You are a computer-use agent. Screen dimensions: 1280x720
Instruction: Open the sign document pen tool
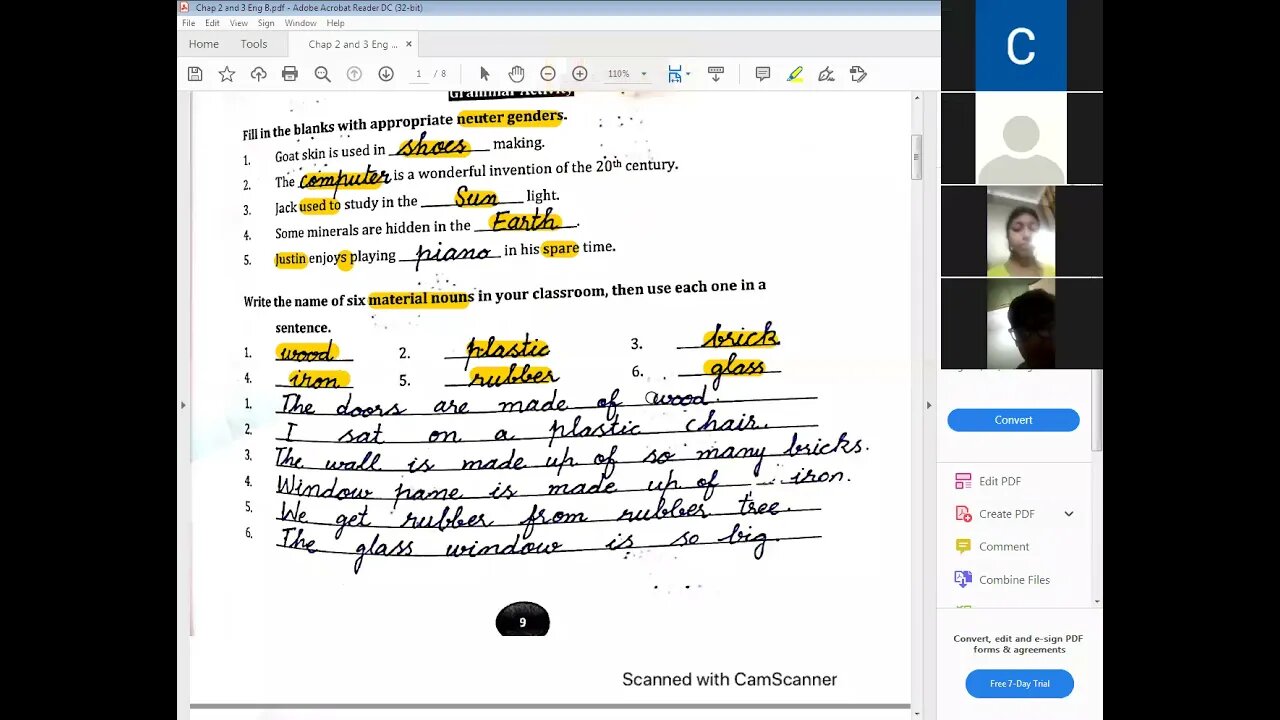click(826, 74)
